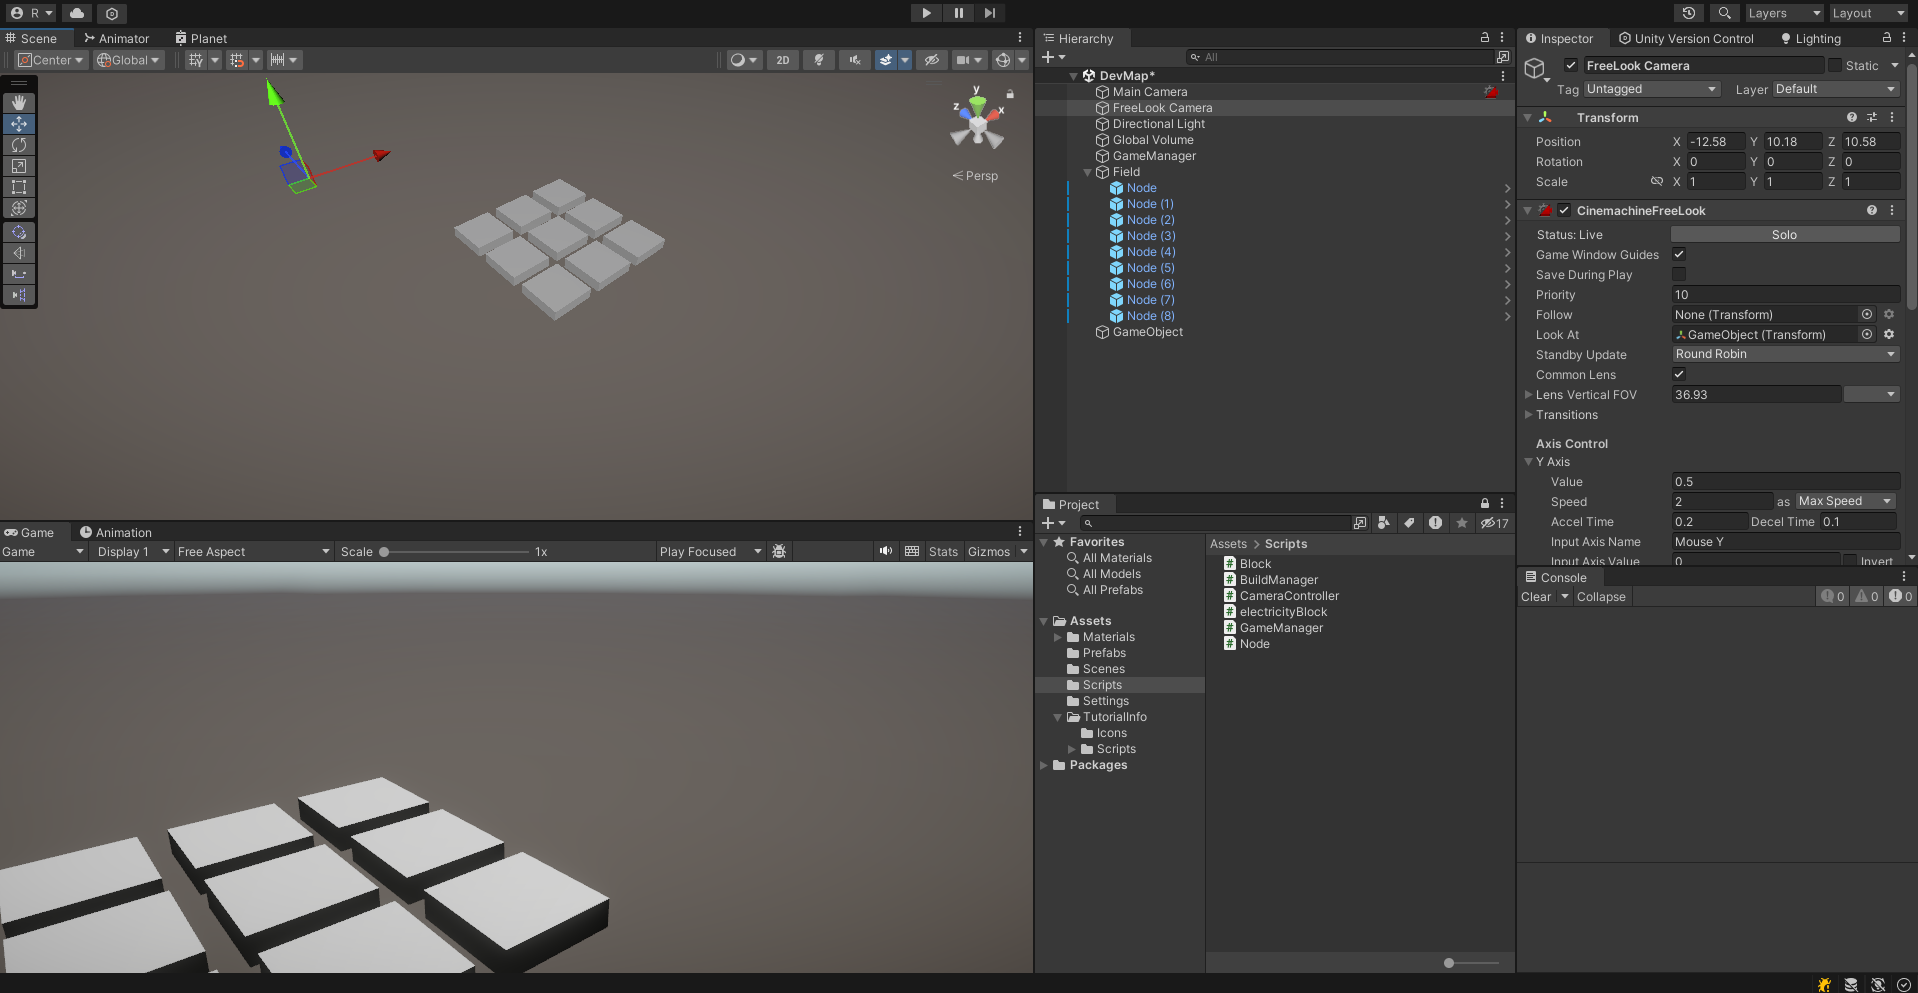1918x993 pixels.
Task: Expand Lens Vertical FOV section
Action: (1528, 394)
